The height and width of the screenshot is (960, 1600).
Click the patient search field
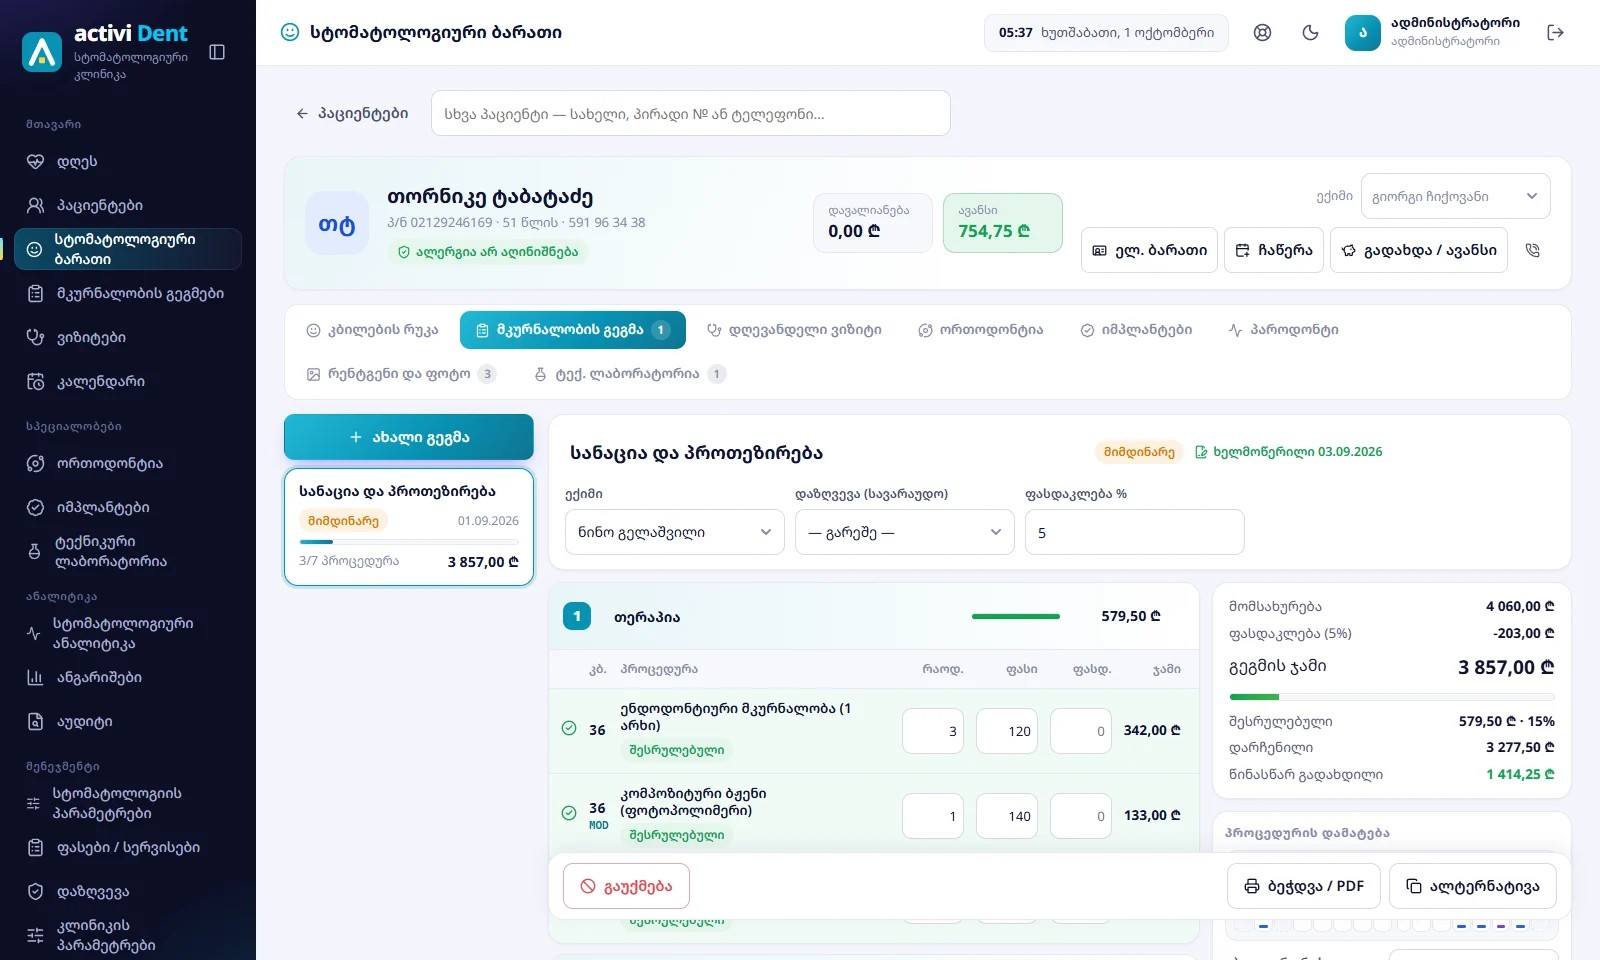pyautogui.click(x=691, y=114)
